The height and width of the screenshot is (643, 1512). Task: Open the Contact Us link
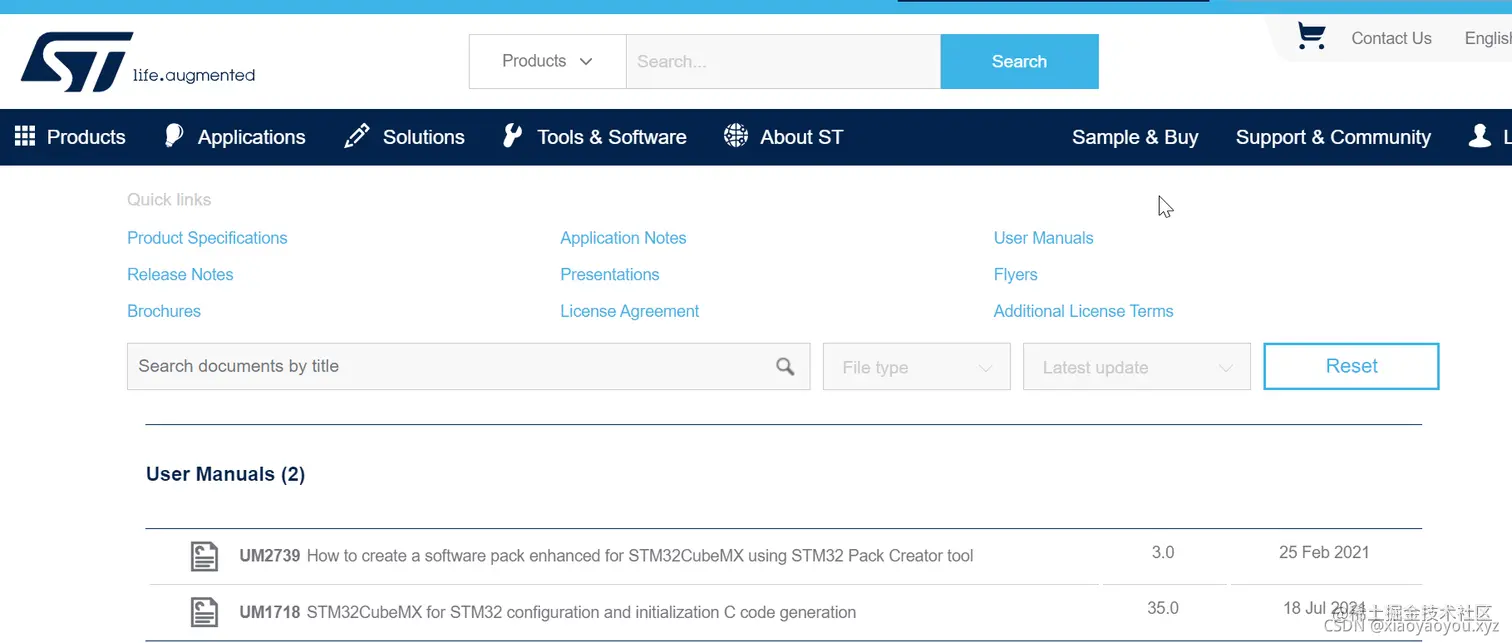pos(1391,38)
